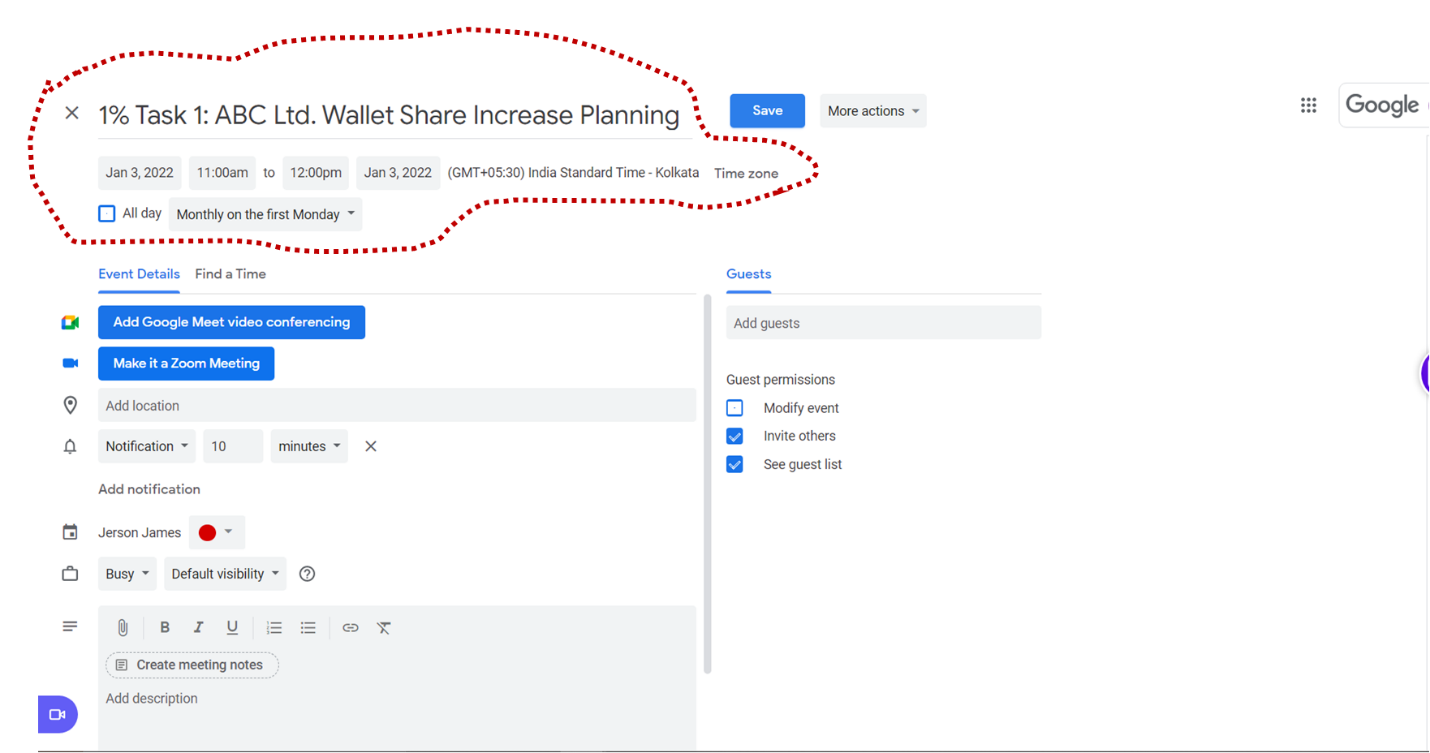The height and width of the screenshot is (753, 1430).
Task: Click the bold formatting icon
Action: tap(165, 628)
